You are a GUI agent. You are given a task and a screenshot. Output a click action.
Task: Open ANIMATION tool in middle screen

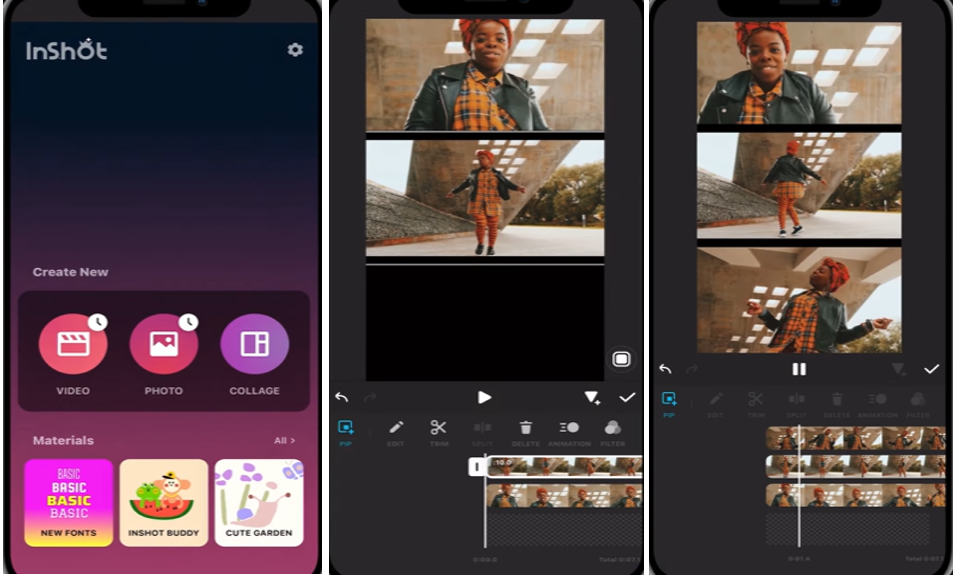(x=569, y=433)
